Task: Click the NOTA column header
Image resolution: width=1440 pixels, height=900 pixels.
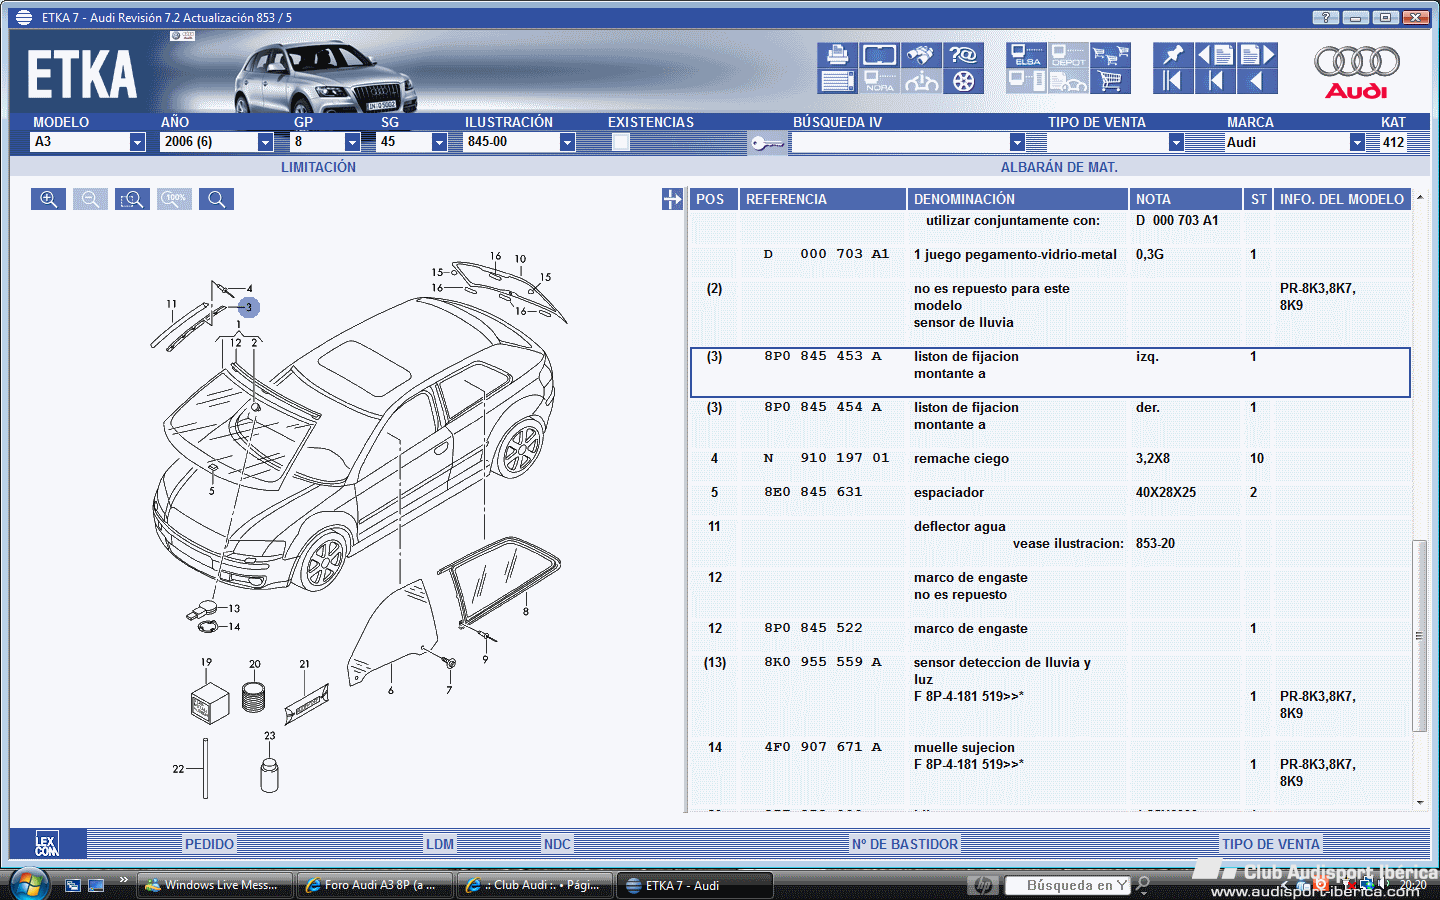Action: 1187,199
